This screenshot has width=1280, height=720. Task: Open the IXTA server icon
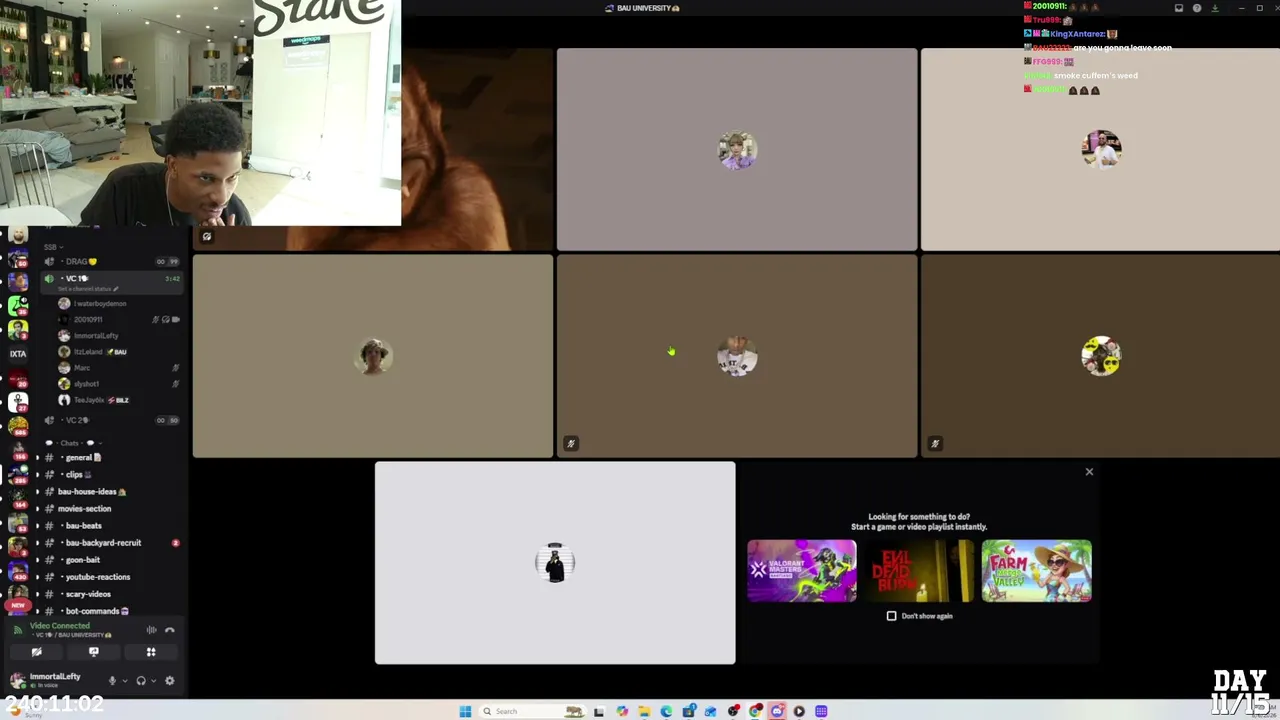pos(18,353)
